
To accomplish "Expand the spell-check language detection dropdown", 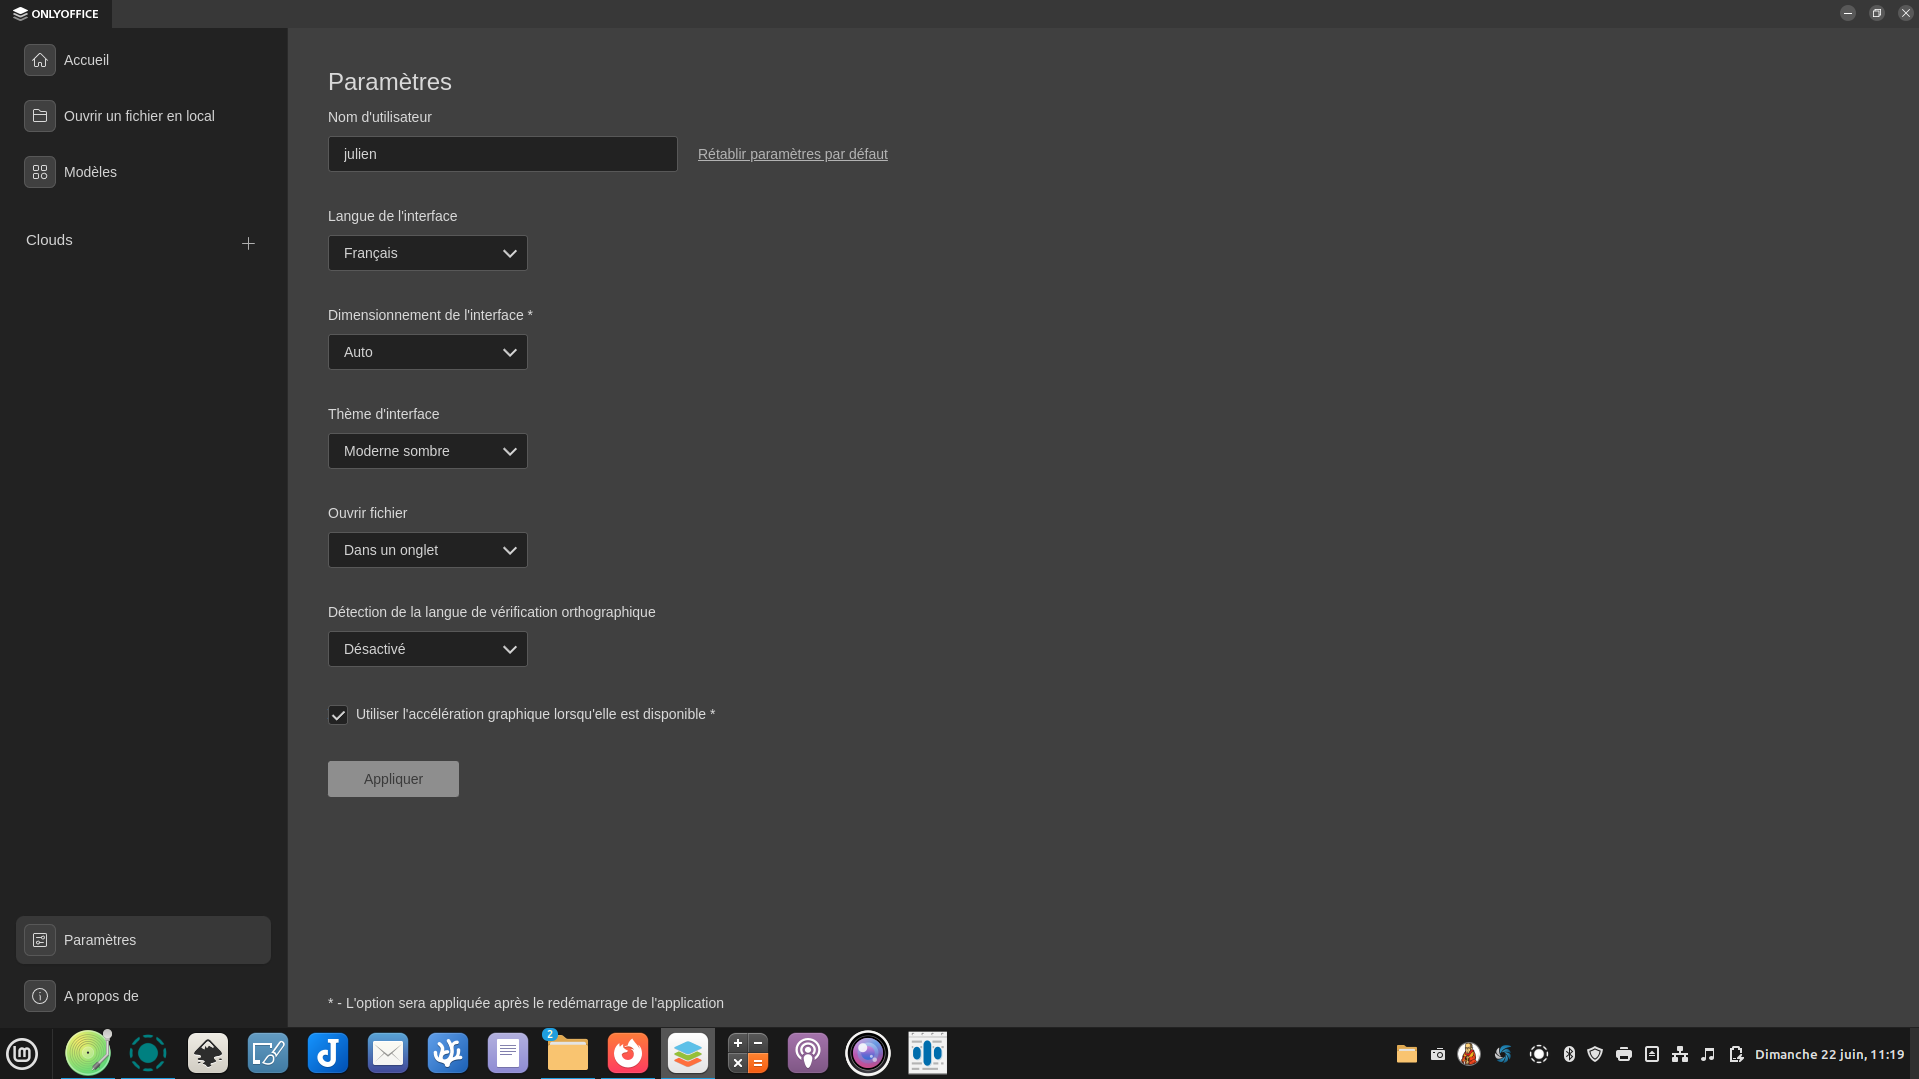I will pos(427,649).
